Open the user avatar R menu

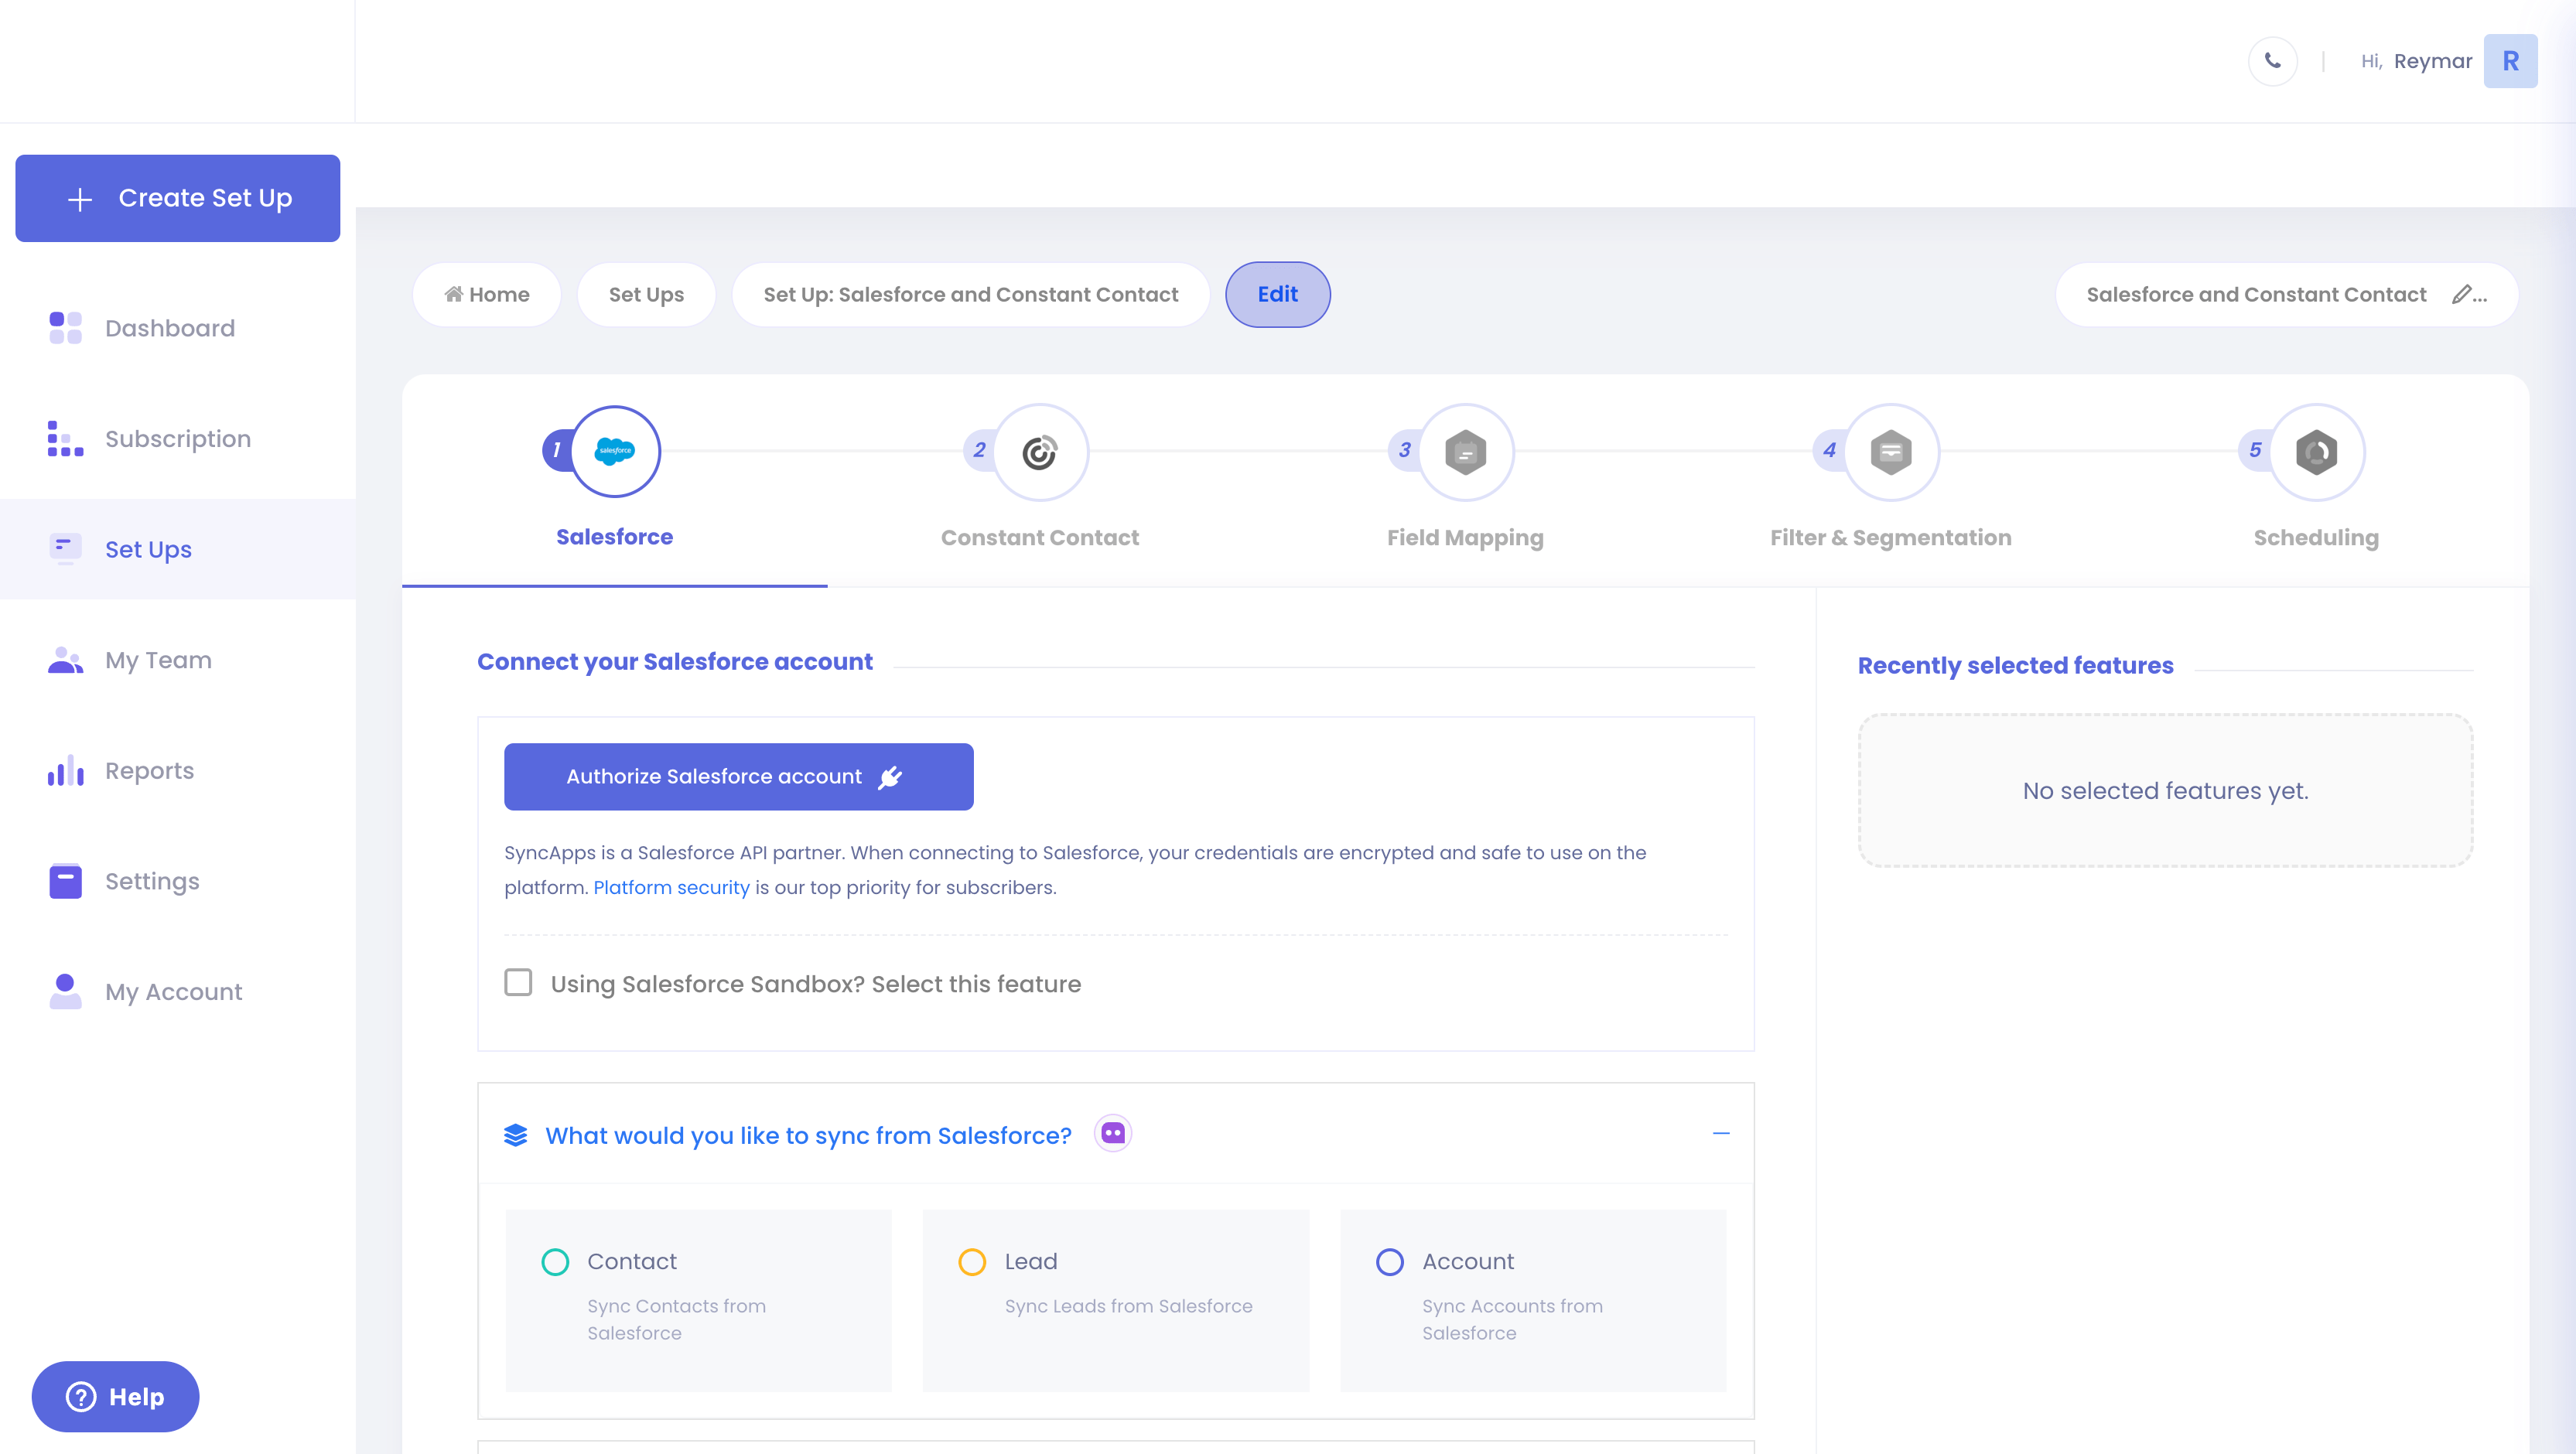(2510, 61)
